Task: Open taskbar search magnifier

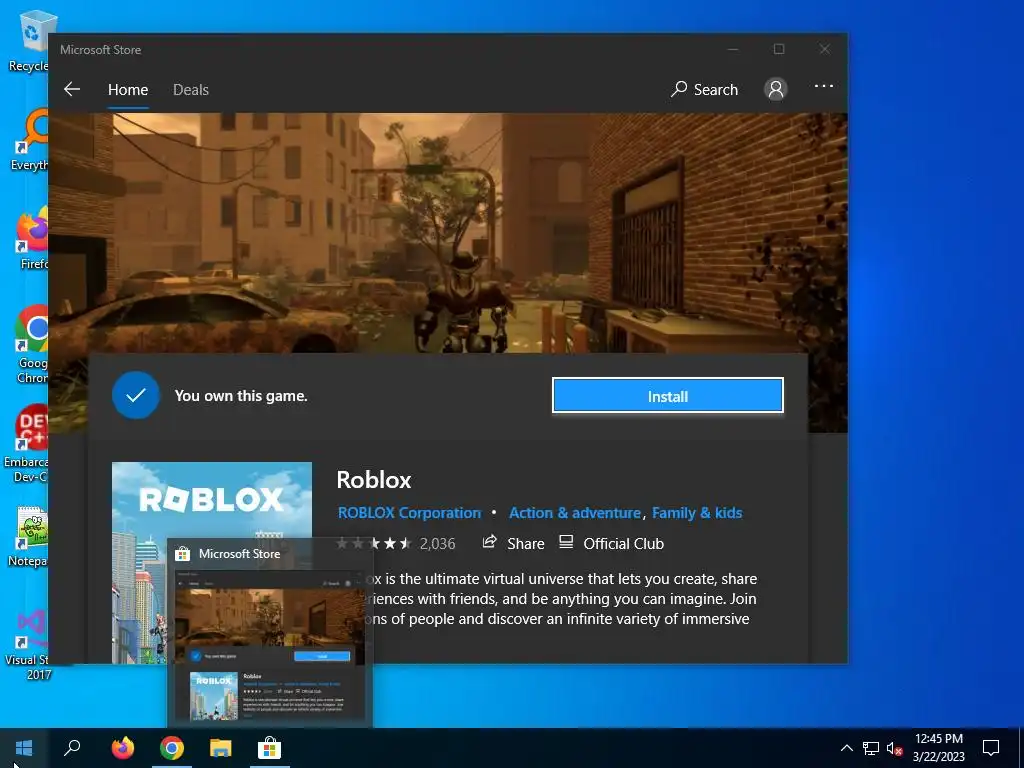Action: [72, 748]
